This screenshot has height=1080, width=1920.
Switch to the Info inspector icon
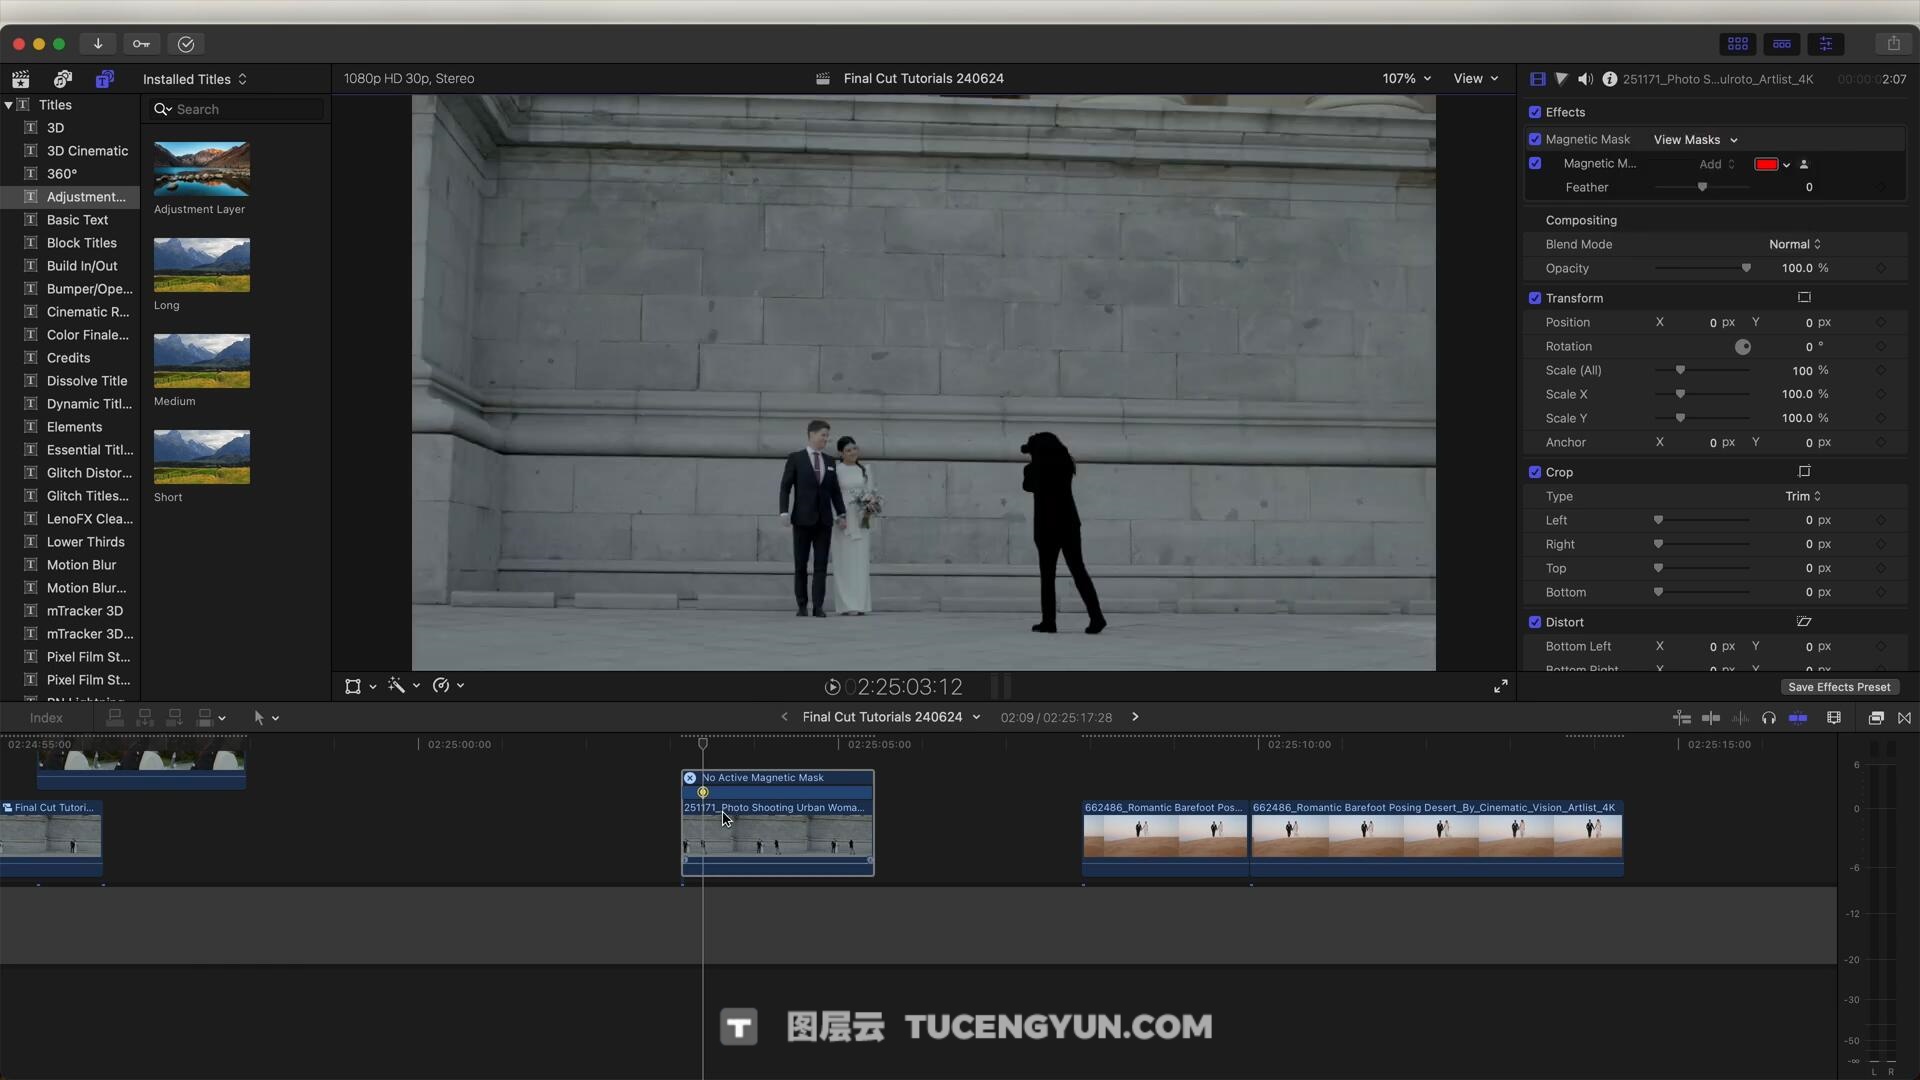point(1609,79)
